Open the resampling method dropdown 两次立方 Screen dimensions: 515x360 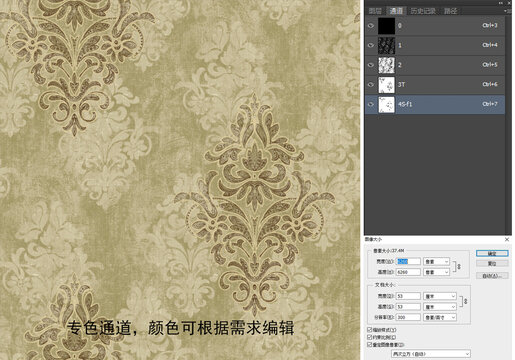pyautogui.click(x=430, y=354)
